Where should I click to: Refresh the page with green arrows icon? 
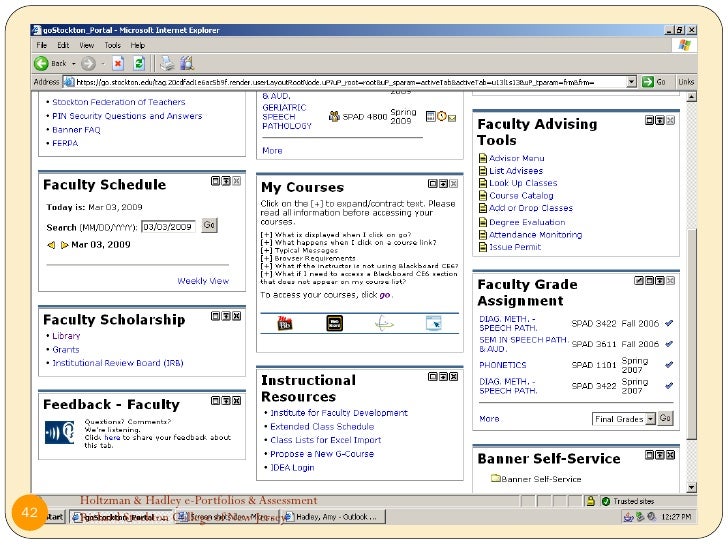pyautogui.click(x=139, y=63)
